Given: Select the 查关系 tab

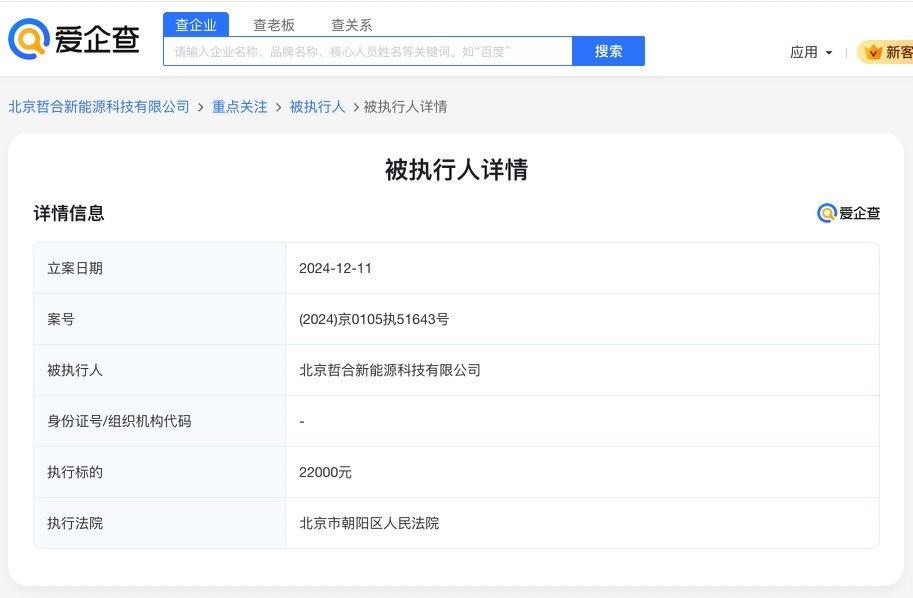Looking at the screenshot, I should 352,25.
